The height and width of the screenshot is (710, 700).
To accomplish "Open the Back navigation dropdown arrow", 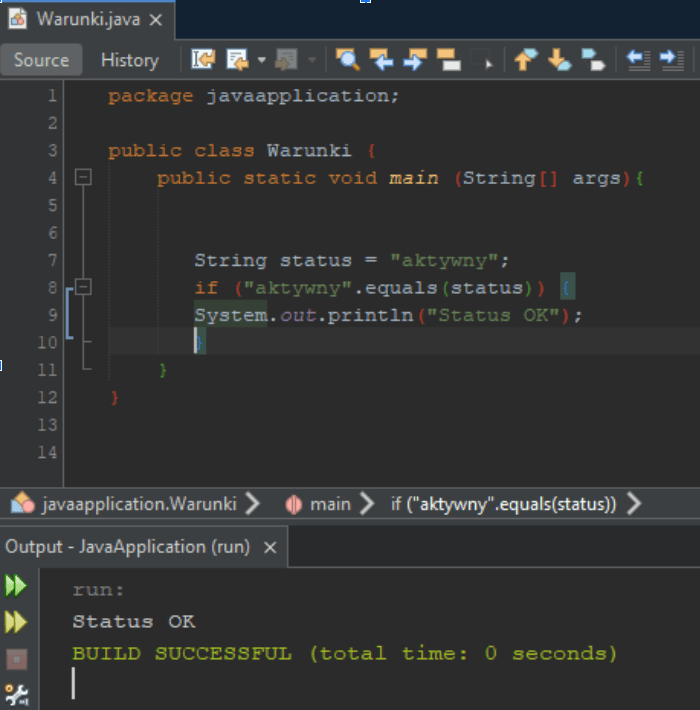I will point(262,60).
